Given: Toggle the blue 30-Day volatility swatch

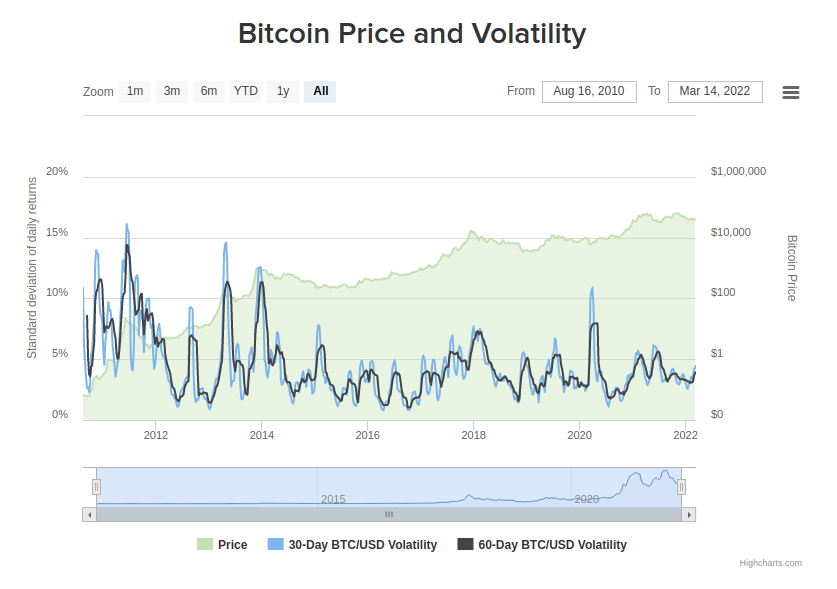Looking at the screenshot, I should (x=275, y=544).
